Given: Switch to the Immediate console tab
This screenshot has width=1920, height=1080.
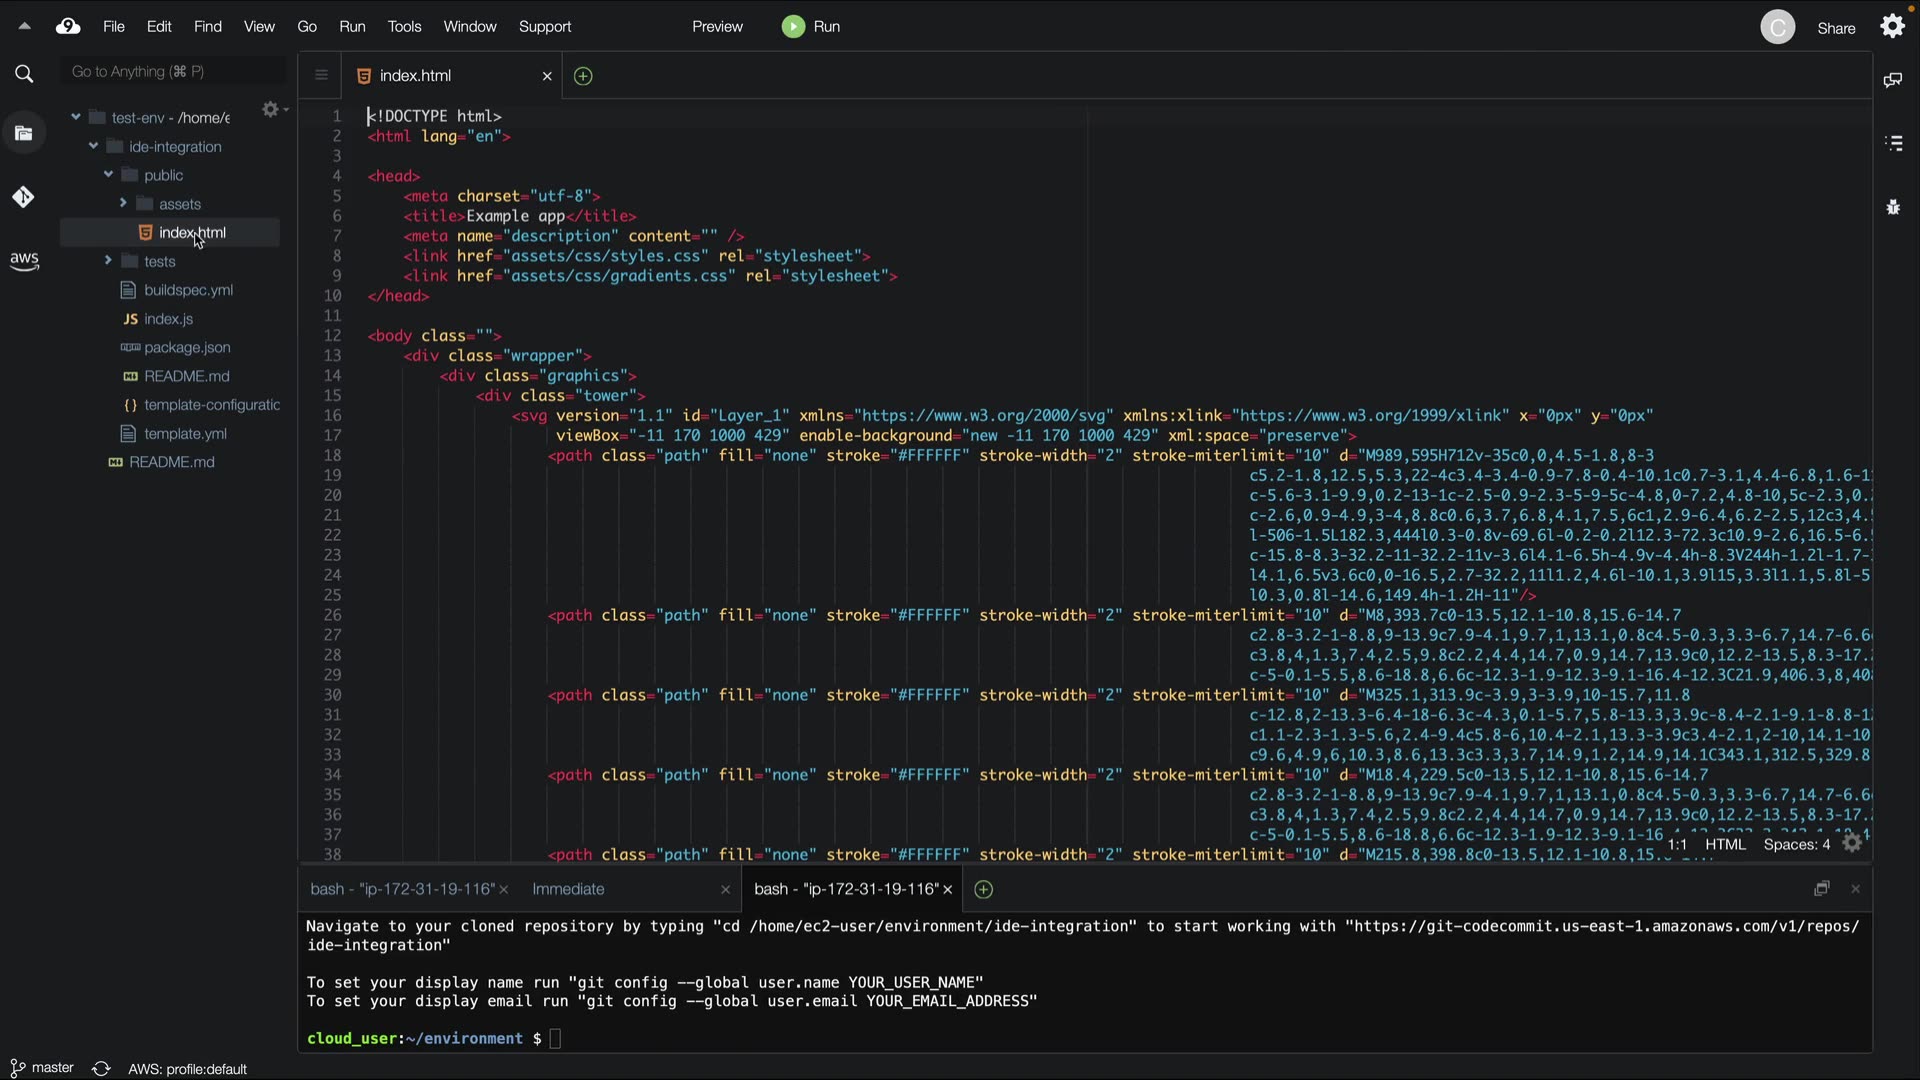Looking at the screenshot, I should pyautogui.click(x=568, y=889).
